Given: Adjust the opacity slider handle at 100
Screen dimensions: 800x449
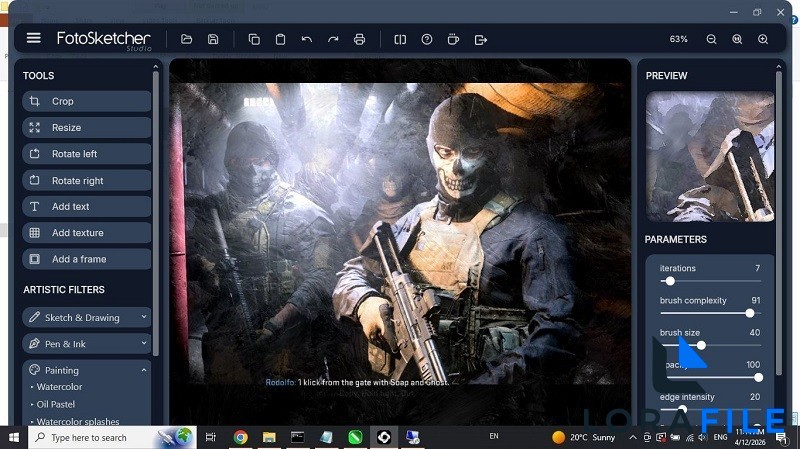Looking at the screenshot, I should pos(758,378).
